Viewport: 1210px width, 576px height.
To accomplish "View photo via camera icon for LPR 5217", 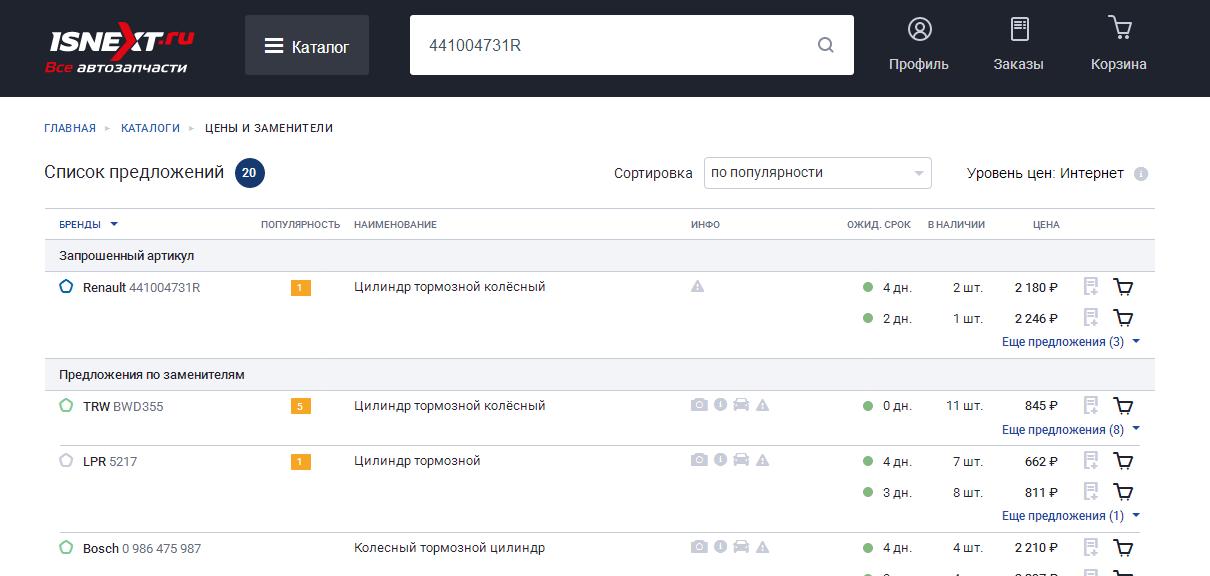I will [x=699, y=460].
